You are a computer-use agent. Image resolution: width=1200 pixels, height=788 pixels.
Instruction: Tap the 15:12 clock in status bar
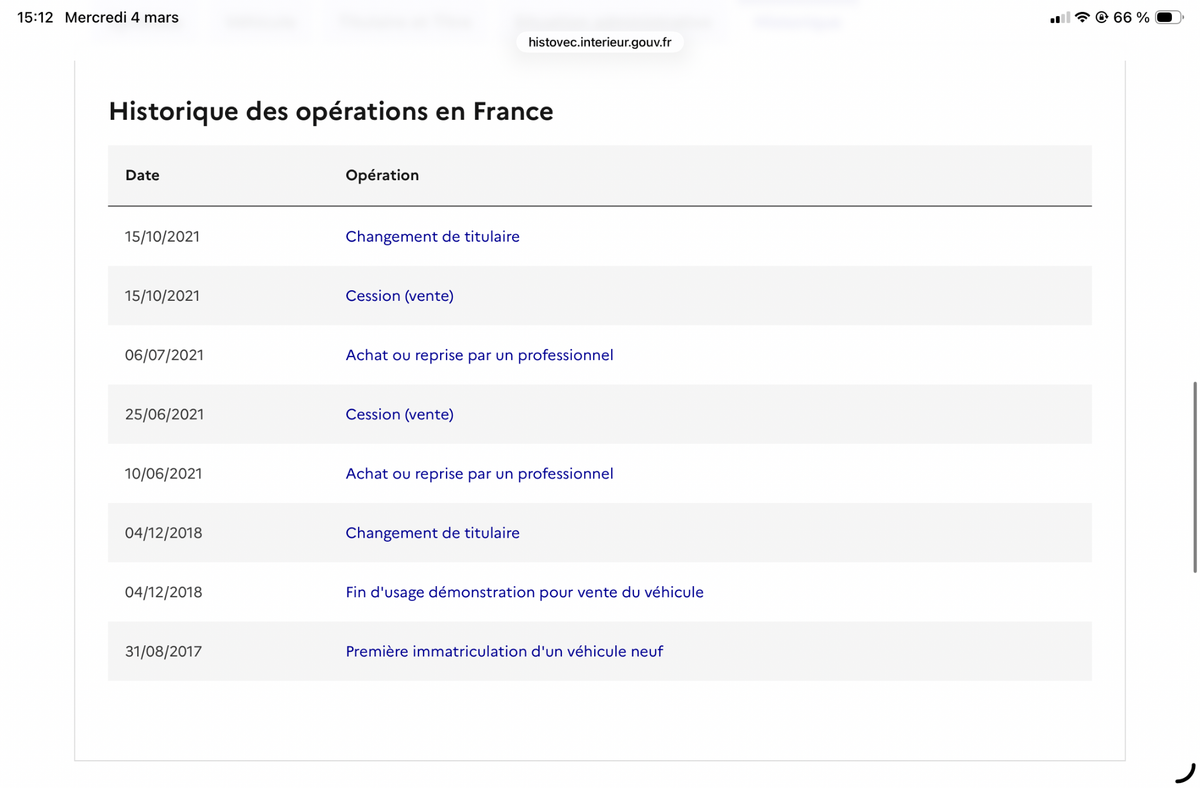35,18
